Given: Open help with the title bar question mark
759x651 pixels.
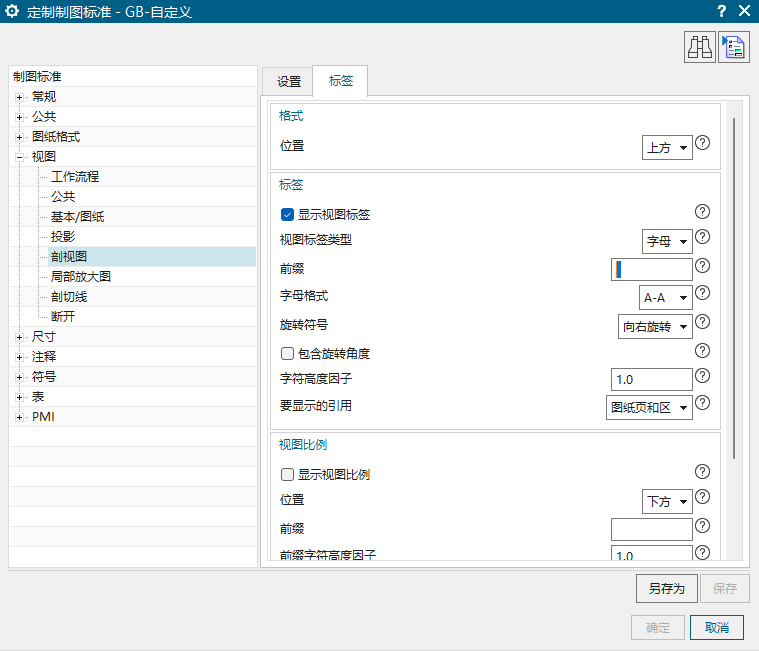Looking at the screenshot, I should click(721, 11).
